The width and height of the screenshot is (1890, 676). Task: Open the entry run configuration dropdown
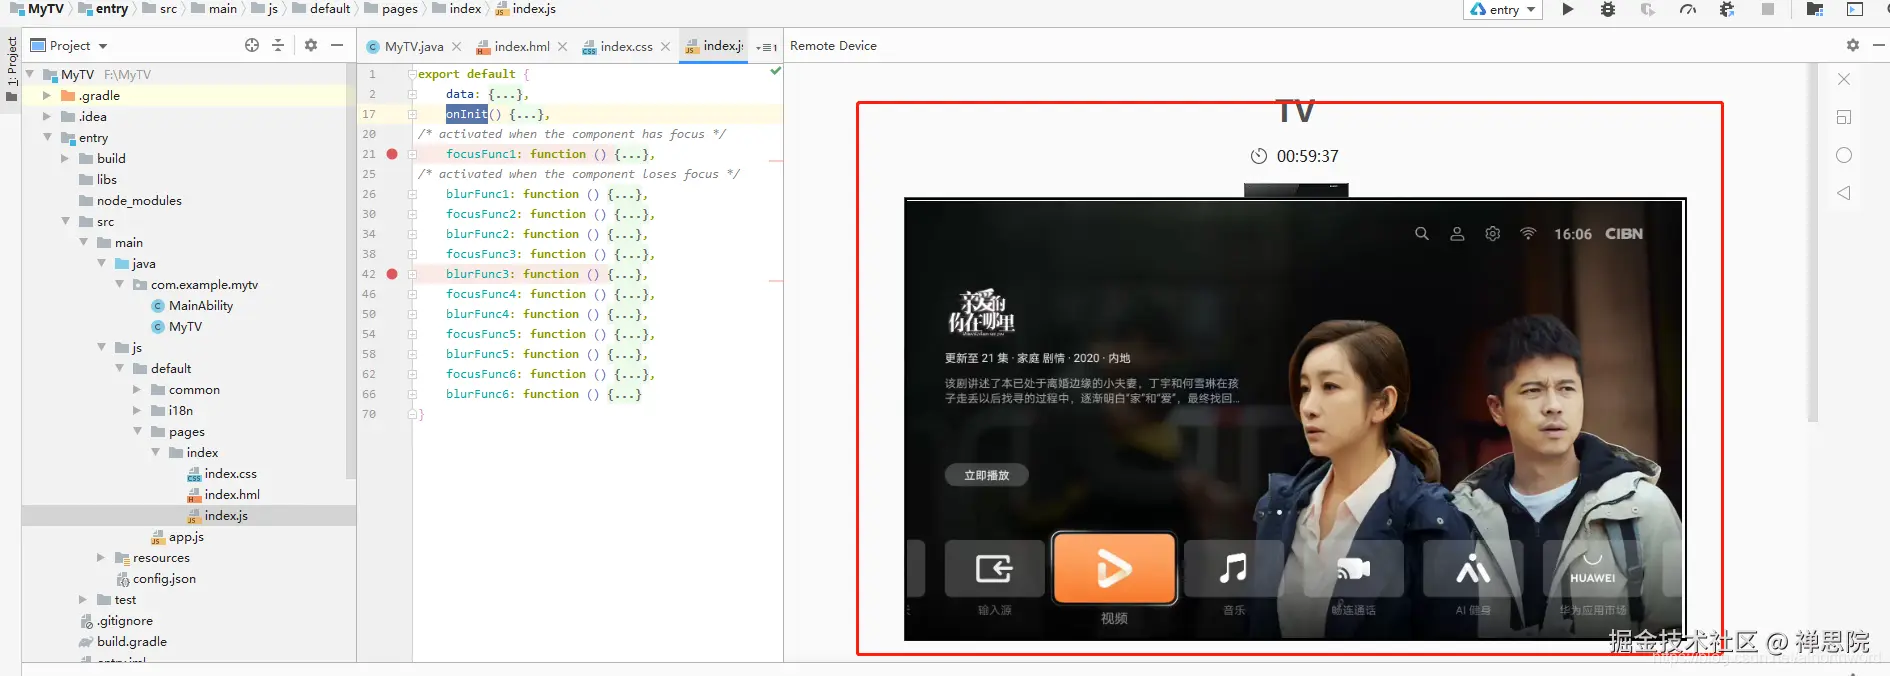pos(1504,9)
